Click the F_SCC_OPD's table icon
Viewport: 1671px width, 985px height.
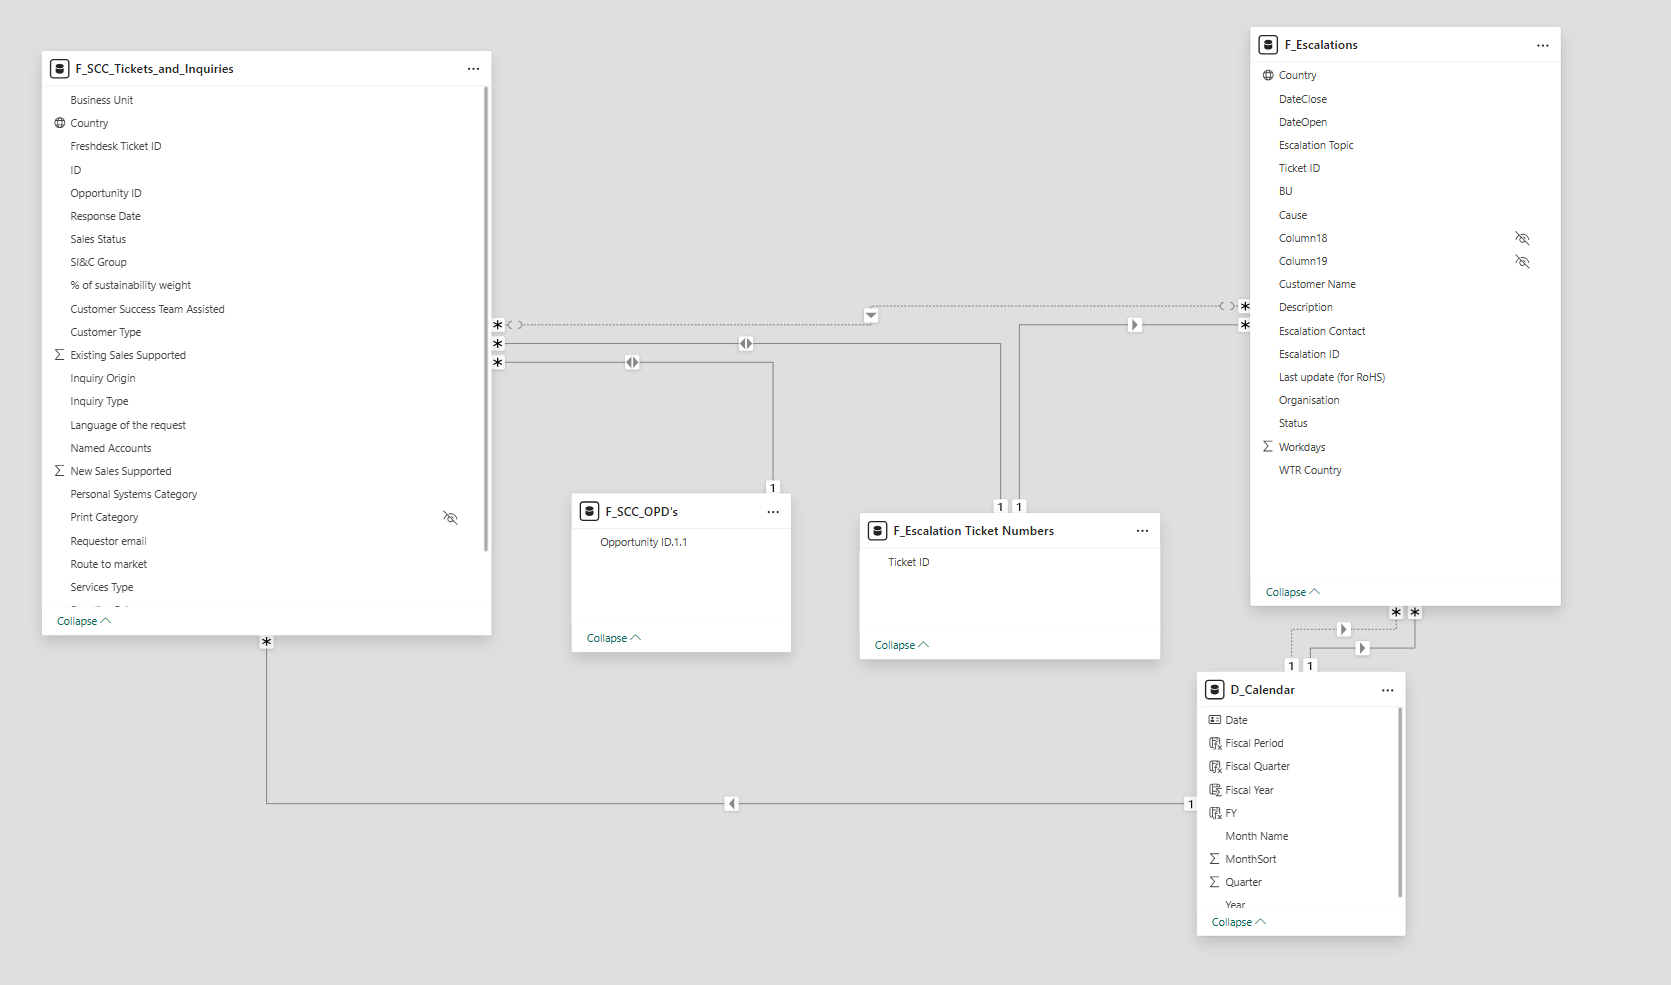tap(590, 511)
